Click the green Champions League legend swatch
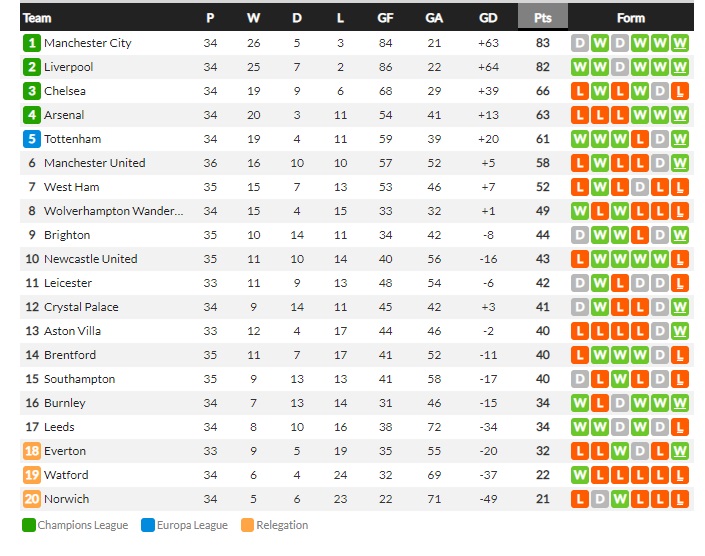705x556 pixels. tap(29, 525)
